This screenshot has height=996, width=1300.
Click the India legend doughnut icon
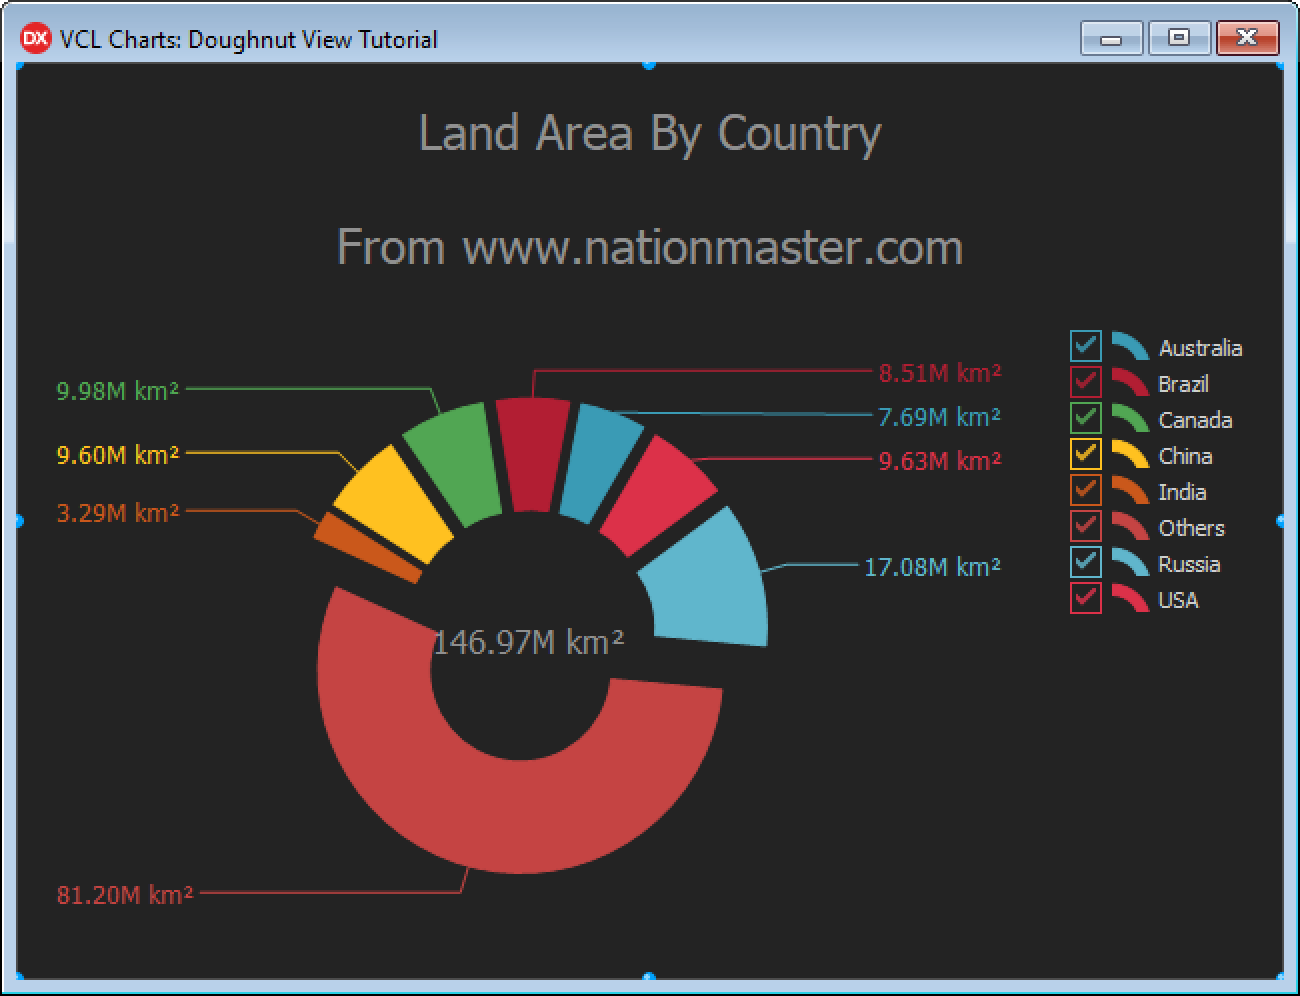1130,490
